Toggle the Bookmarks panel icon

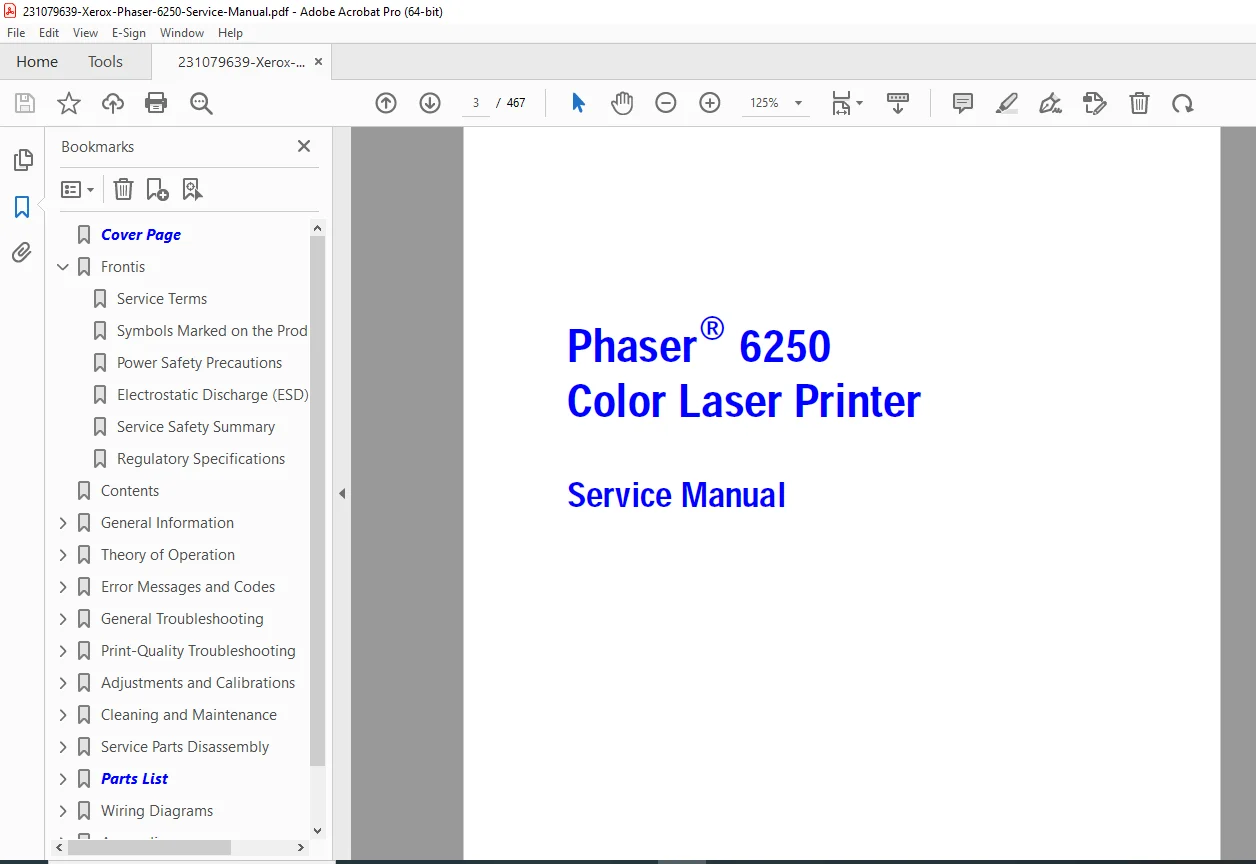[x=22, y=207]
